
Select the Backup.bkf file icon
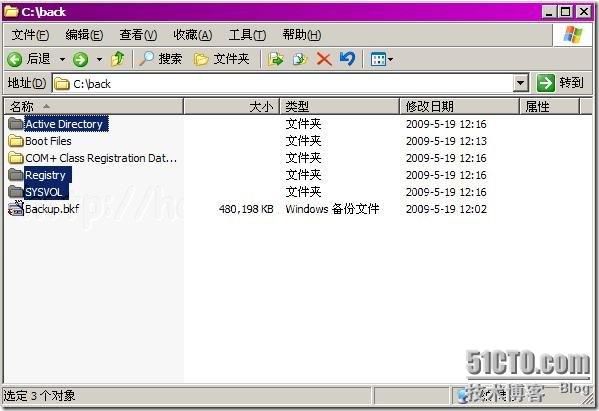pyautogui.click(x=16, y=209)
